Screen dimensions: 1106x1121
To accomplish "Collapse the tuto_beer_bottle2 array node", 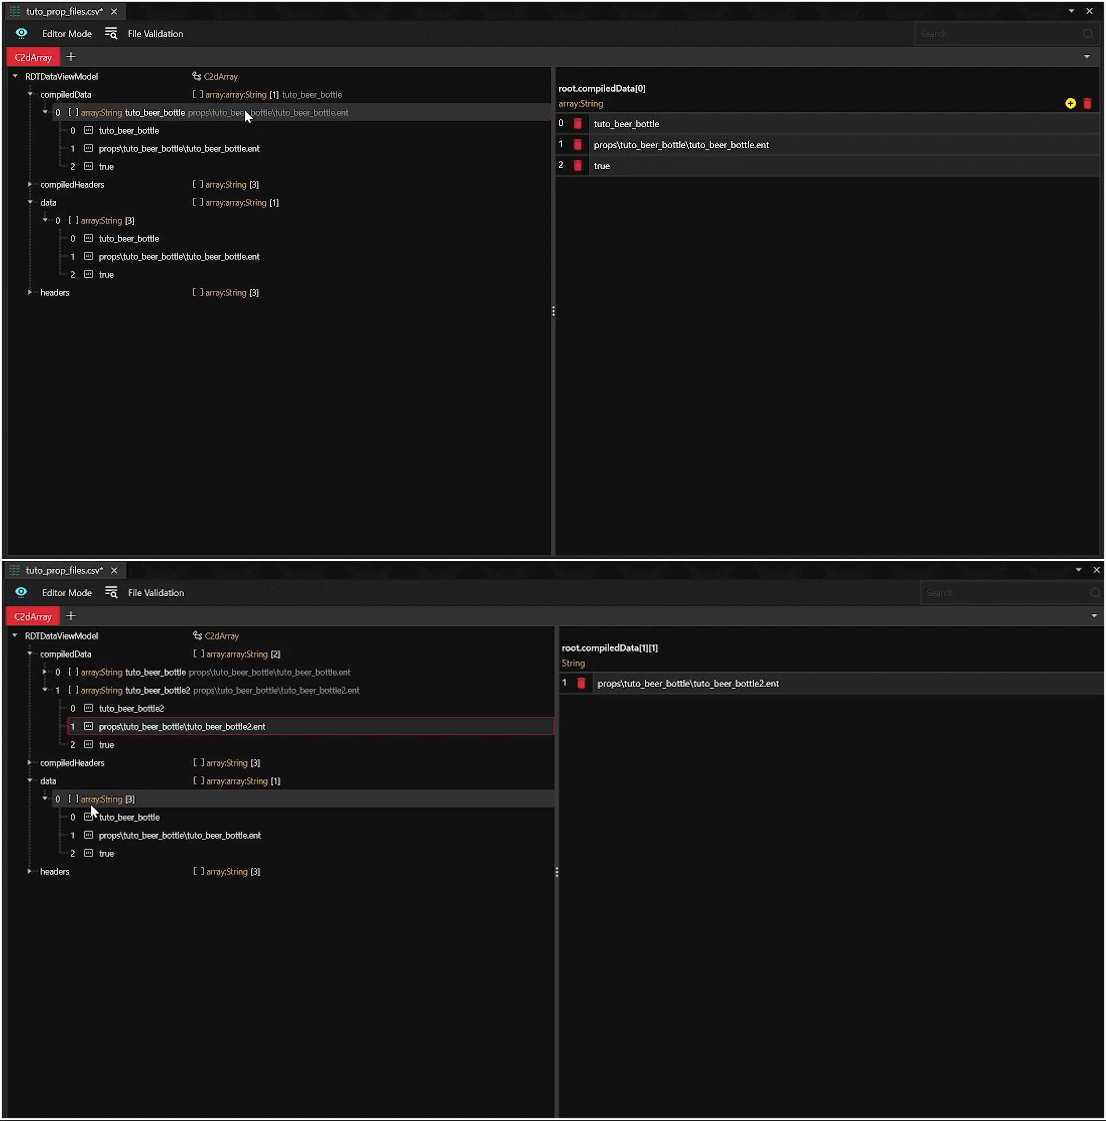I will pos(45,690).
